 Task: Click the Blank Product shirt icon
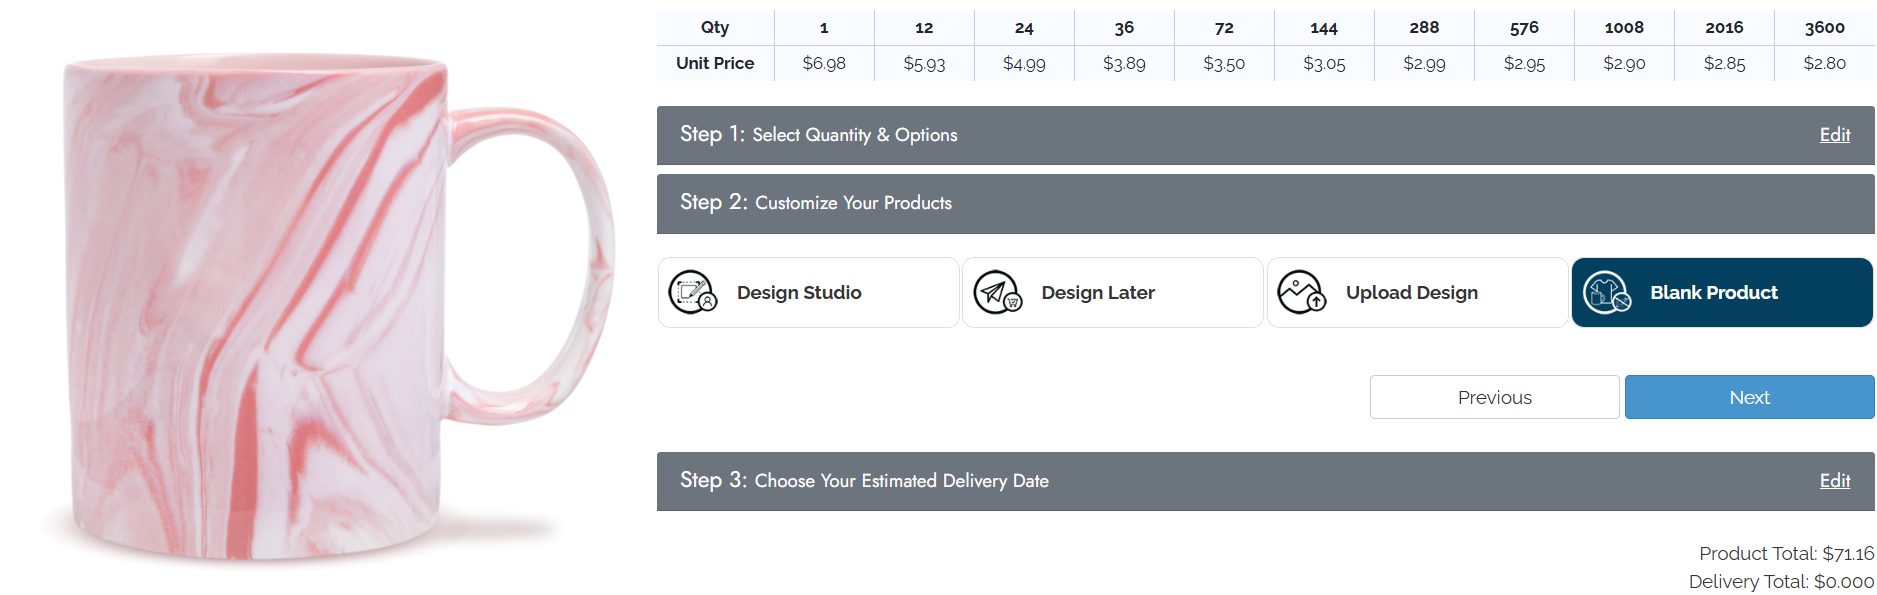tap(1606, 293)
